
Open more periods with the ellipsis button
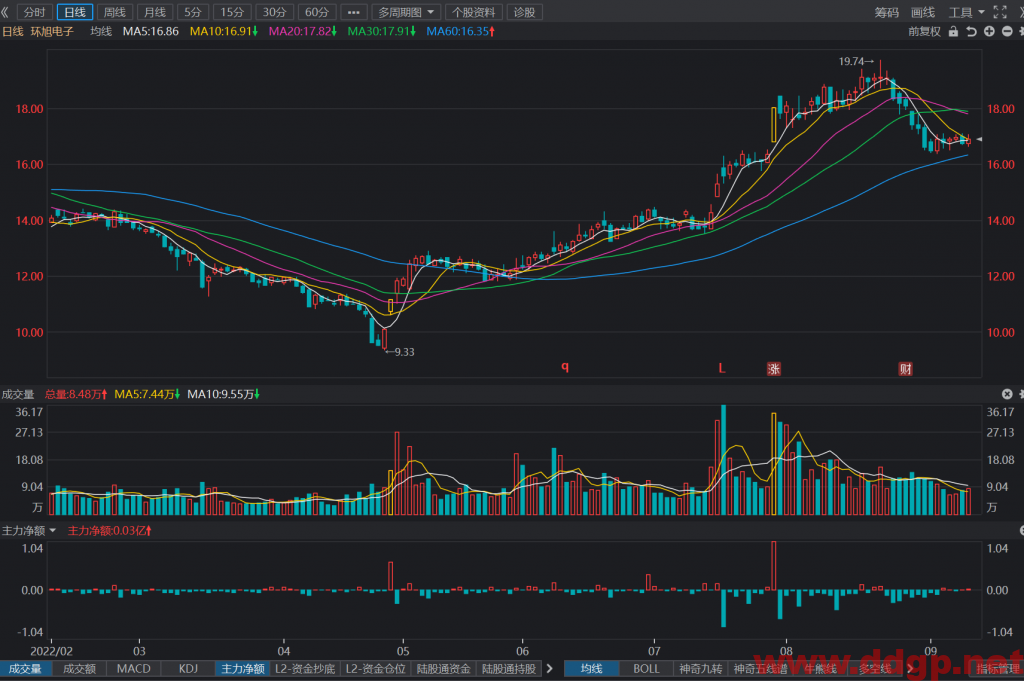click(353, 12)
